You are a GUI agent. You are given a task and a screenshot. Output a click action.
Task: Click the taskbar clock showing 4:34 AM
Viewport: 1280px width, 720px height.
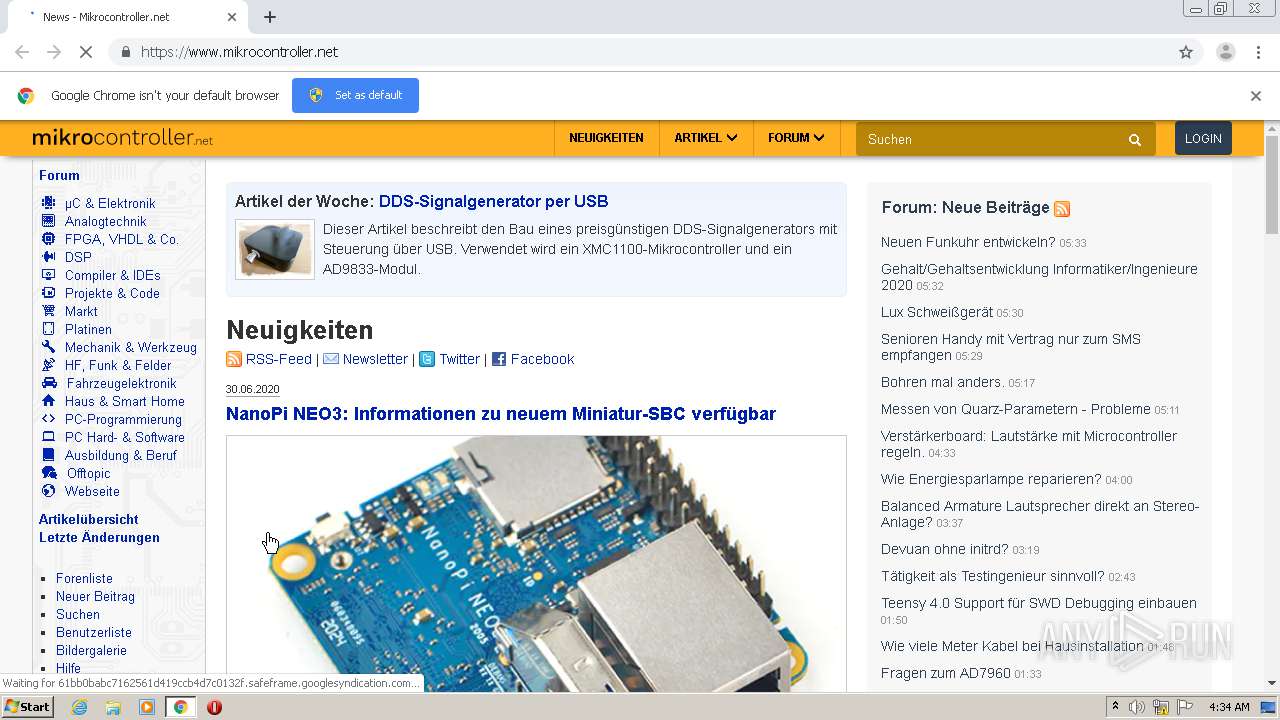point(1229,707)
